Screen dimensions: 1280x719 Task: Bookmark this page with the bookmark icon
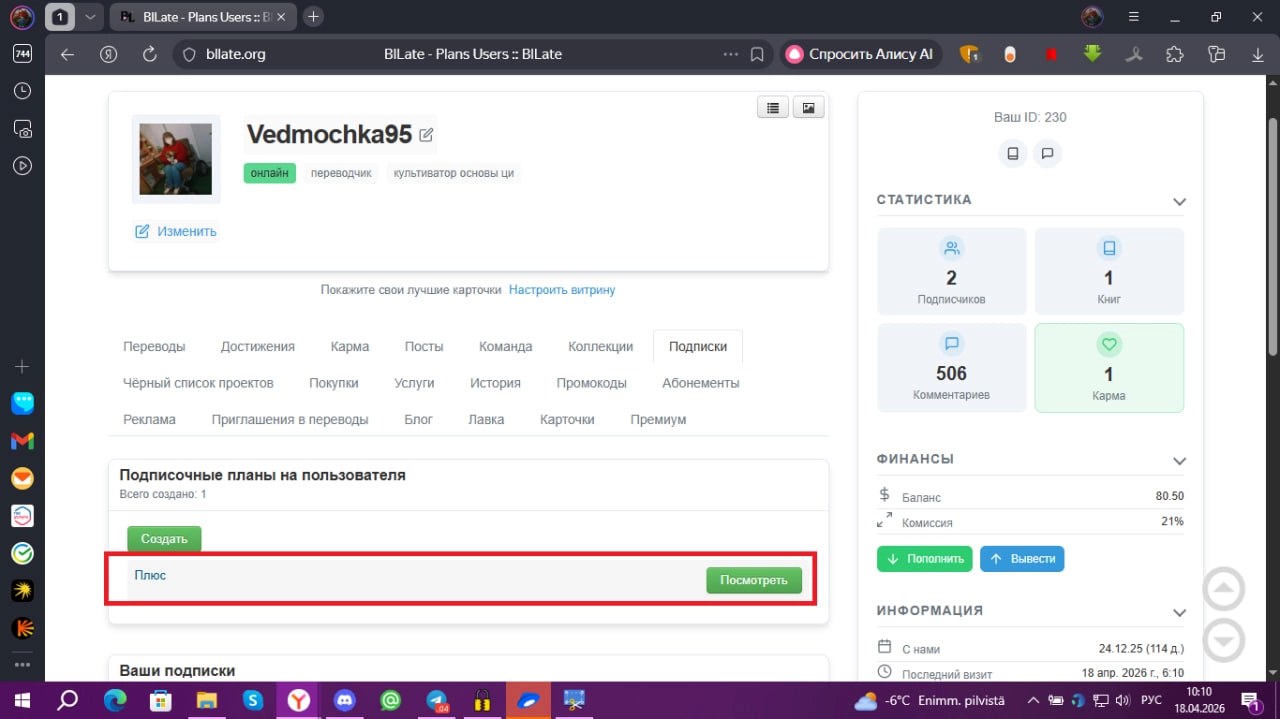[x=757, y=54]
